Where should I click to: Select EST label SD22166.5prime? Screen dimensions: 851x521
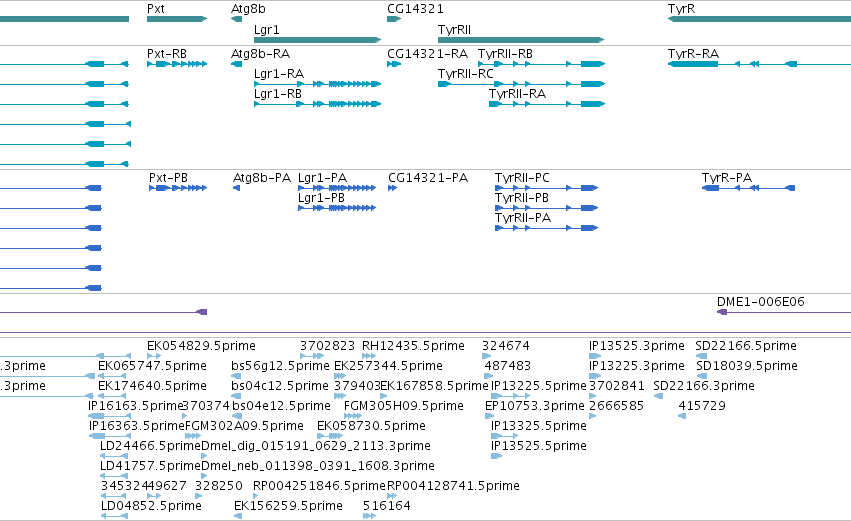click(x=746, y=346)
